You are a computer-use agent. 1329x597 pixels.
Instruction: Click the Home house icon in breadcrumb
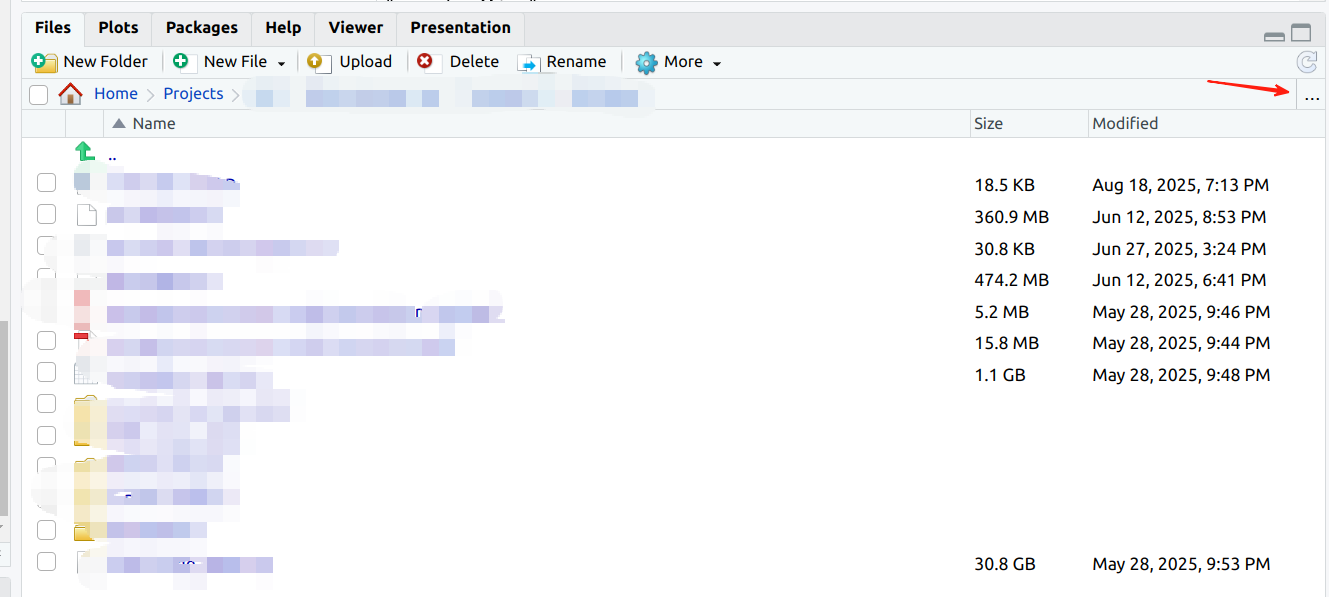pyautogui.click(x=70, y=94)
